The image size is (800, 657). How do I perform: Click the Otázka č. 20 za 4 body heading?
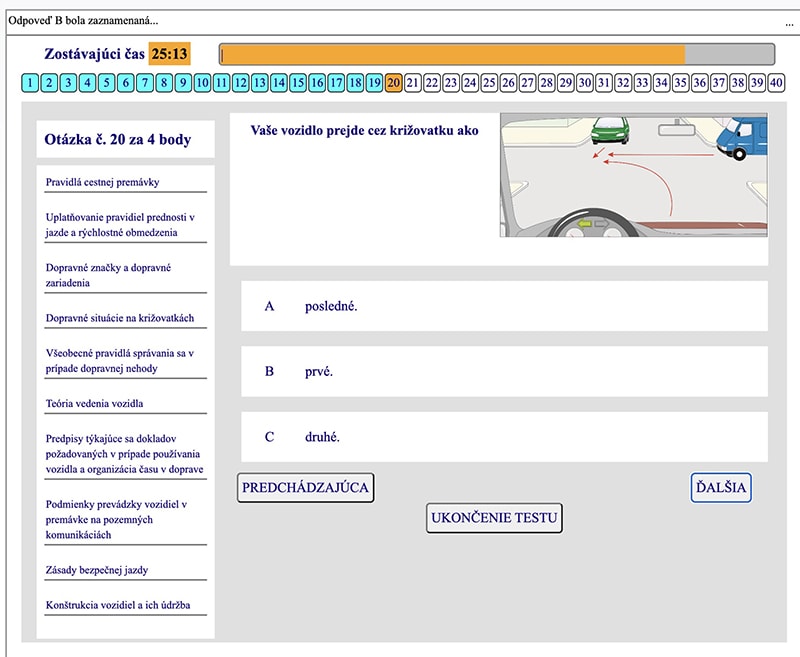click(x=118, y=139)
